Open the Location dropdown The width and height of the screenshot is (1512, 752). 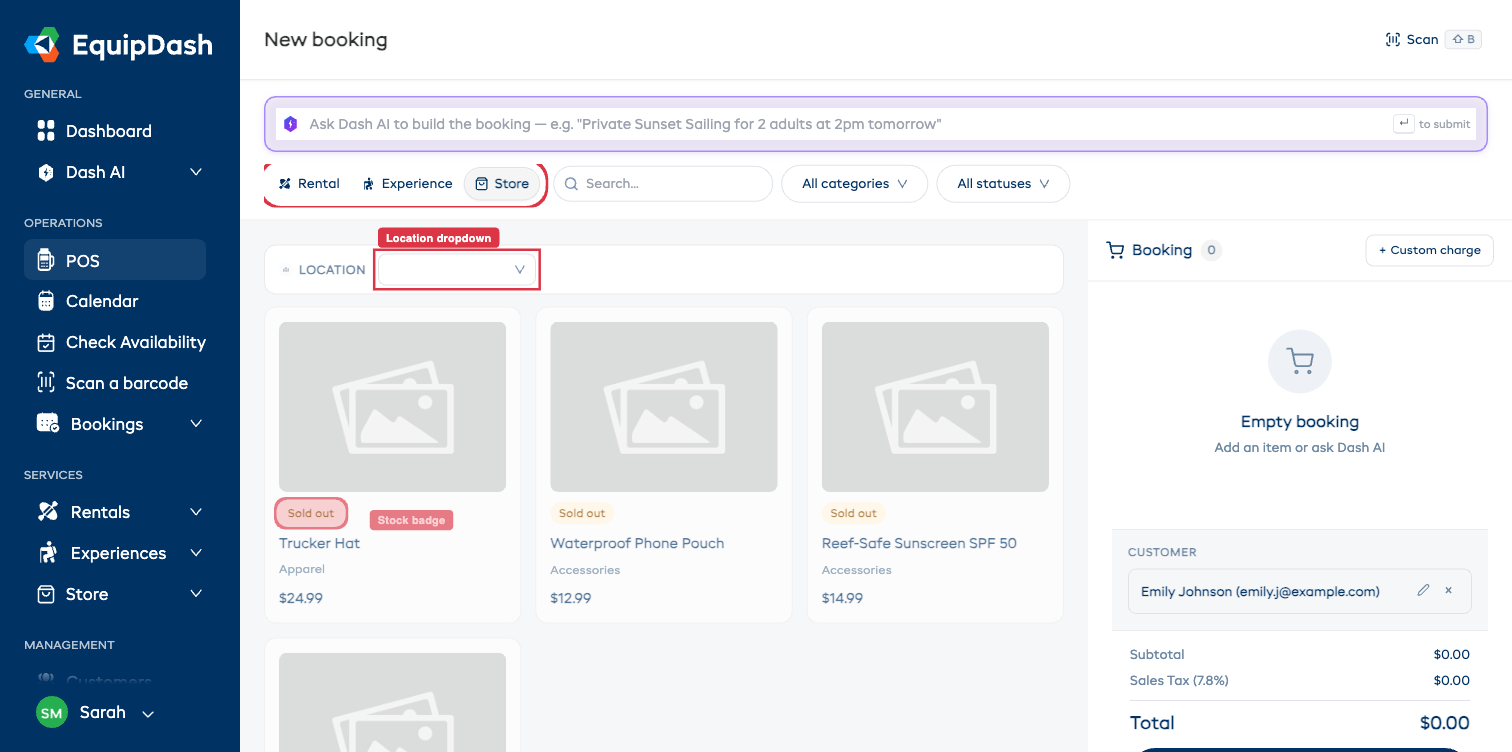[x=457, y=270]
